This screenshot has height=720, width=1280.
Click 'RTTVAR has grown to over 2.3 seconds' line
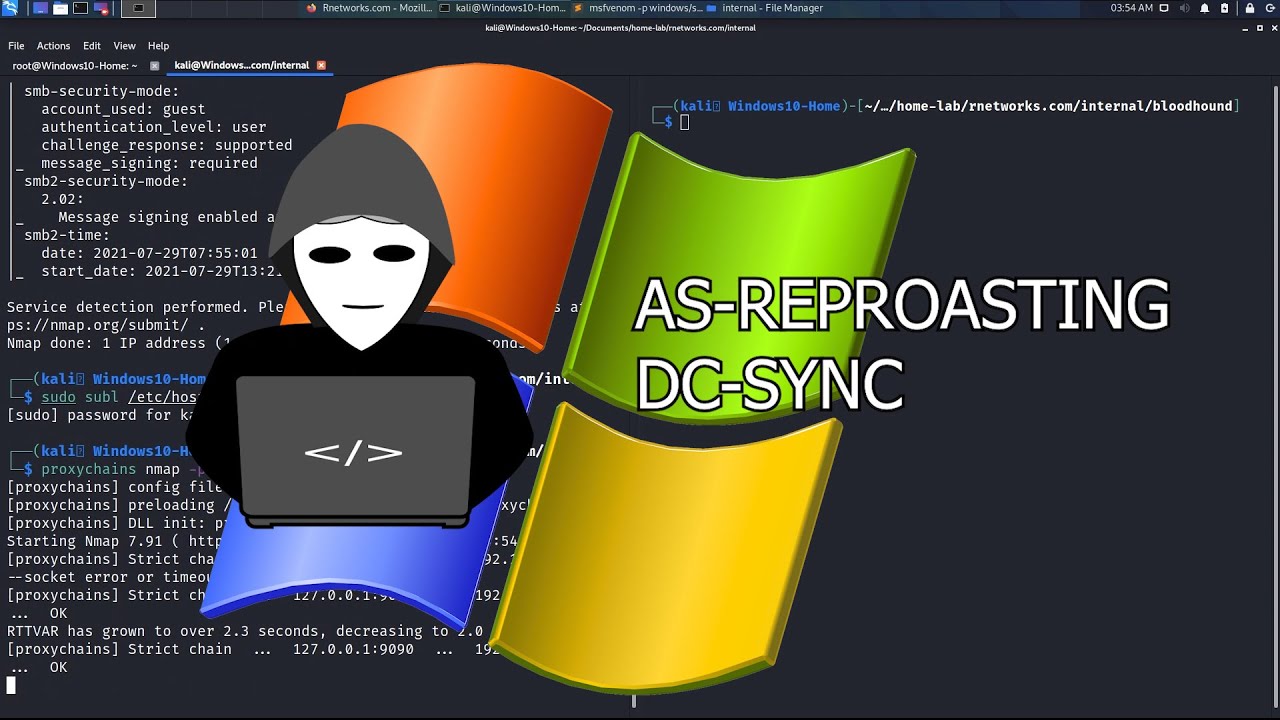[x=245, y=631]
